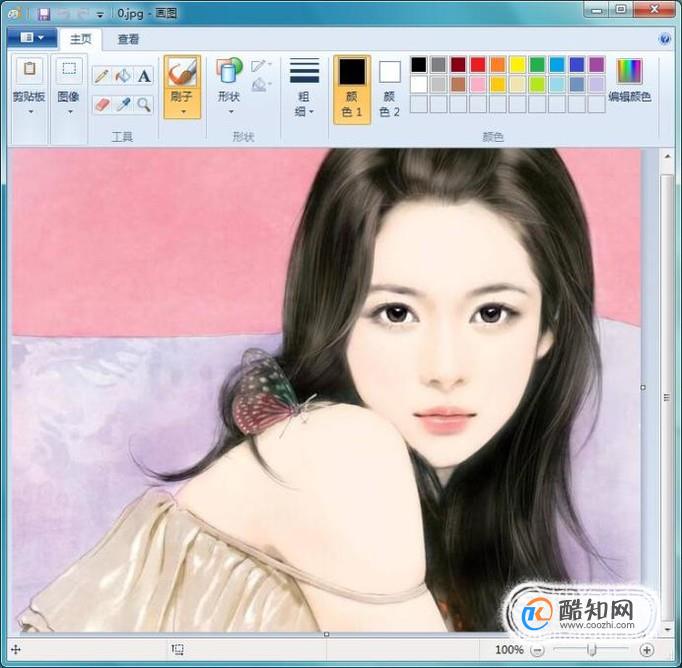Viewport: 682px width, 668px height.
Task: Select the Color picker eyedropper tool
Action: 123,105
